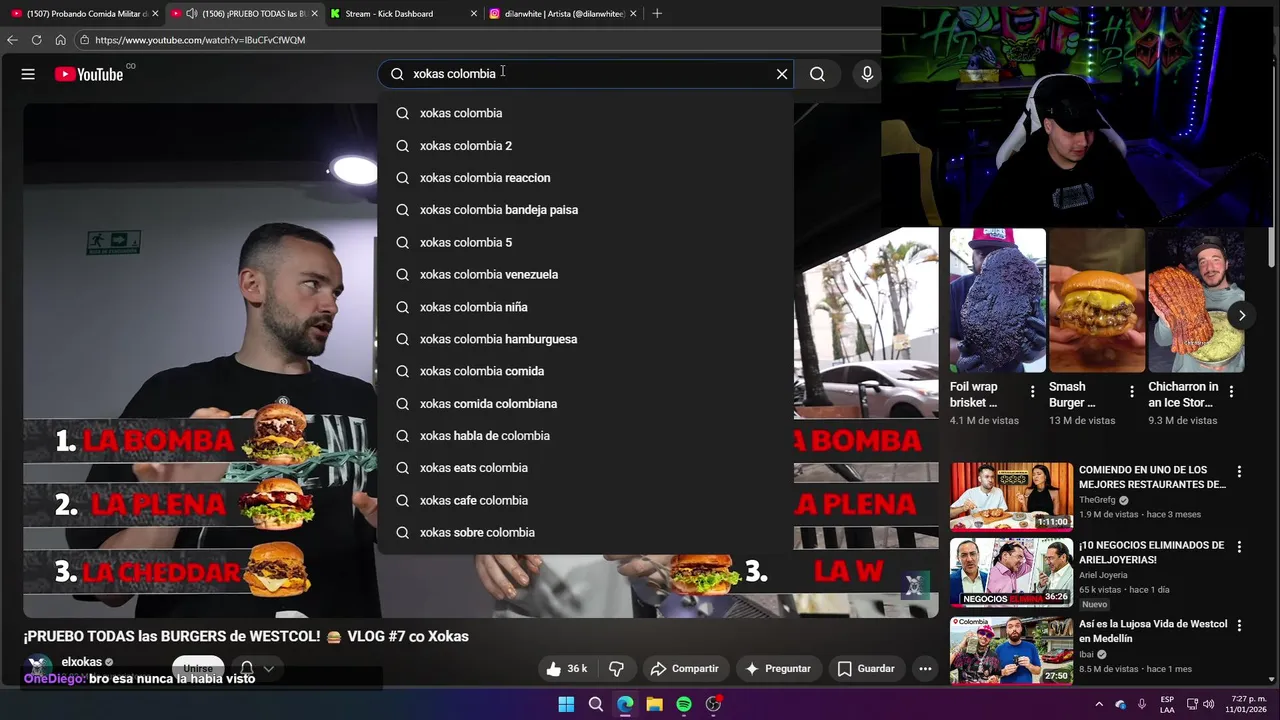Screen dimensions: 1280x720
Task: Click the browser back arrow
Action: tap(12, 40)
